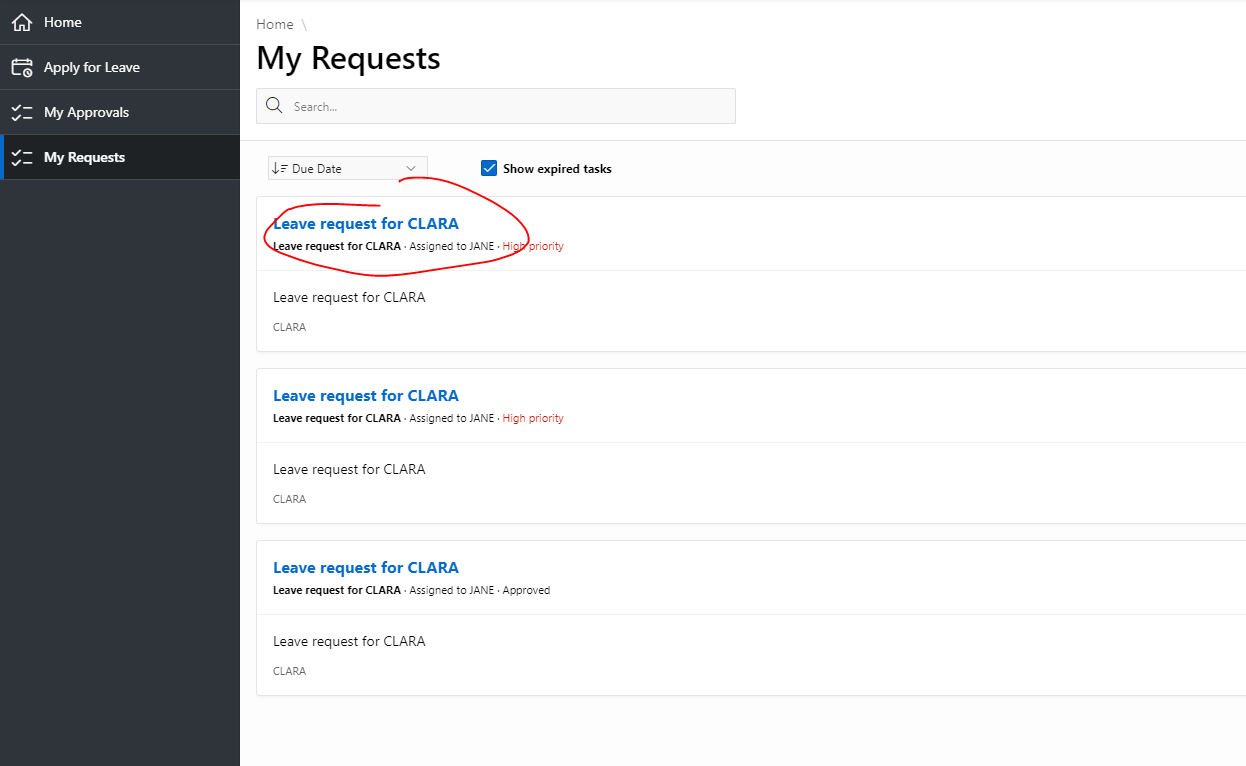Click the Home breadcrumb link

click(275, 24)
